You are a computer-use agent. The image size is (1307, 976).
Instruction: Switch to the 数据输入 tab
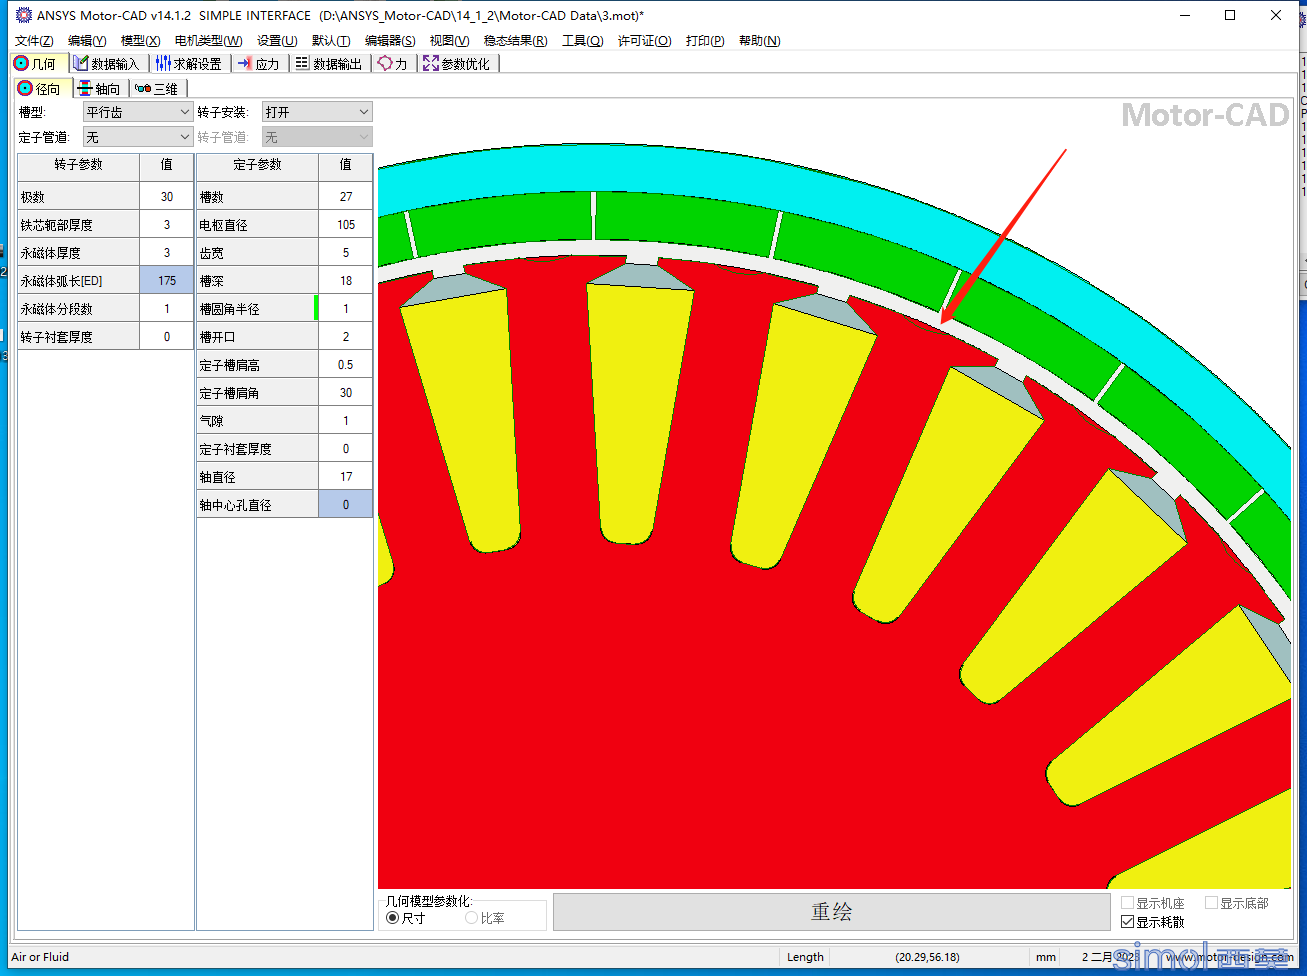coord(106,63)
